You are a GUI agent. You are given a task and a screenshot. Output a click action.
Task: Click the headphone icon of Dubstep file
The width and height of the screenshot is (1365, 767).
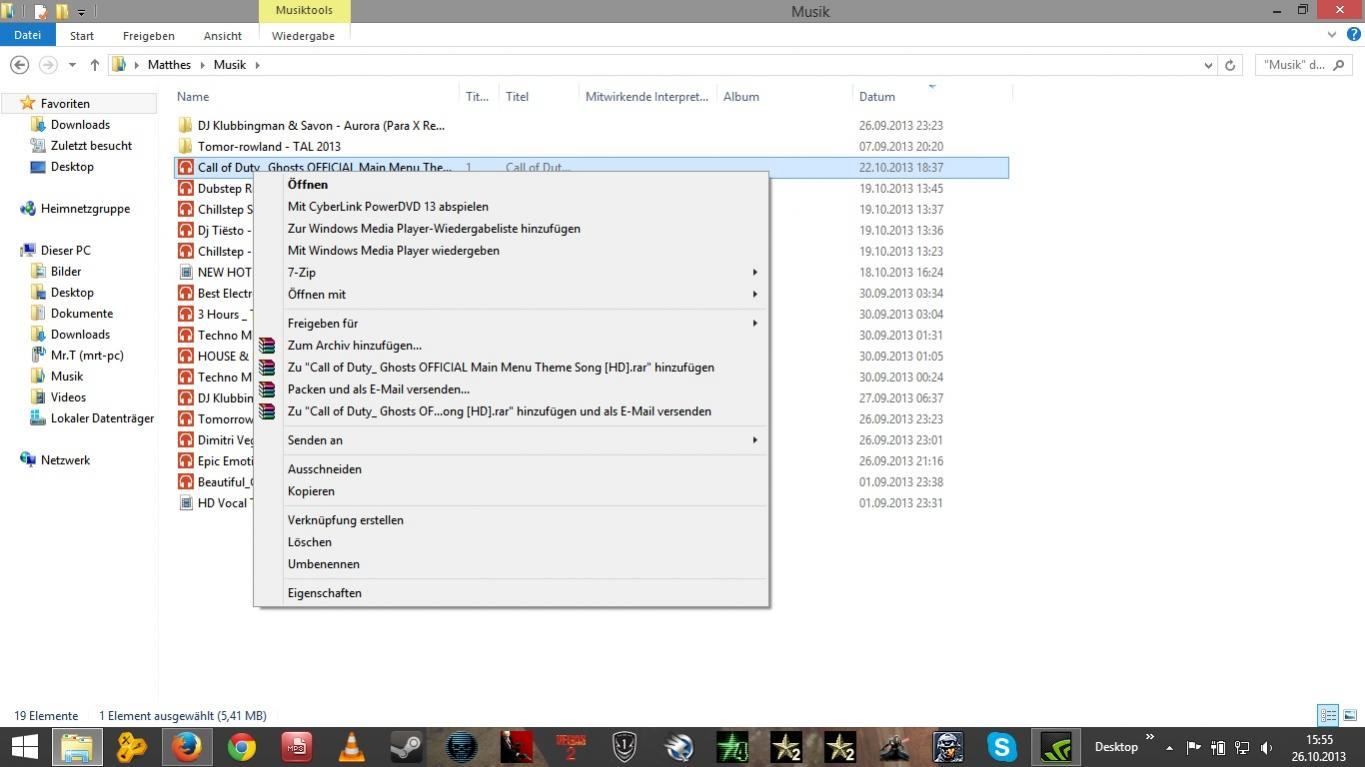click(185, 188)
